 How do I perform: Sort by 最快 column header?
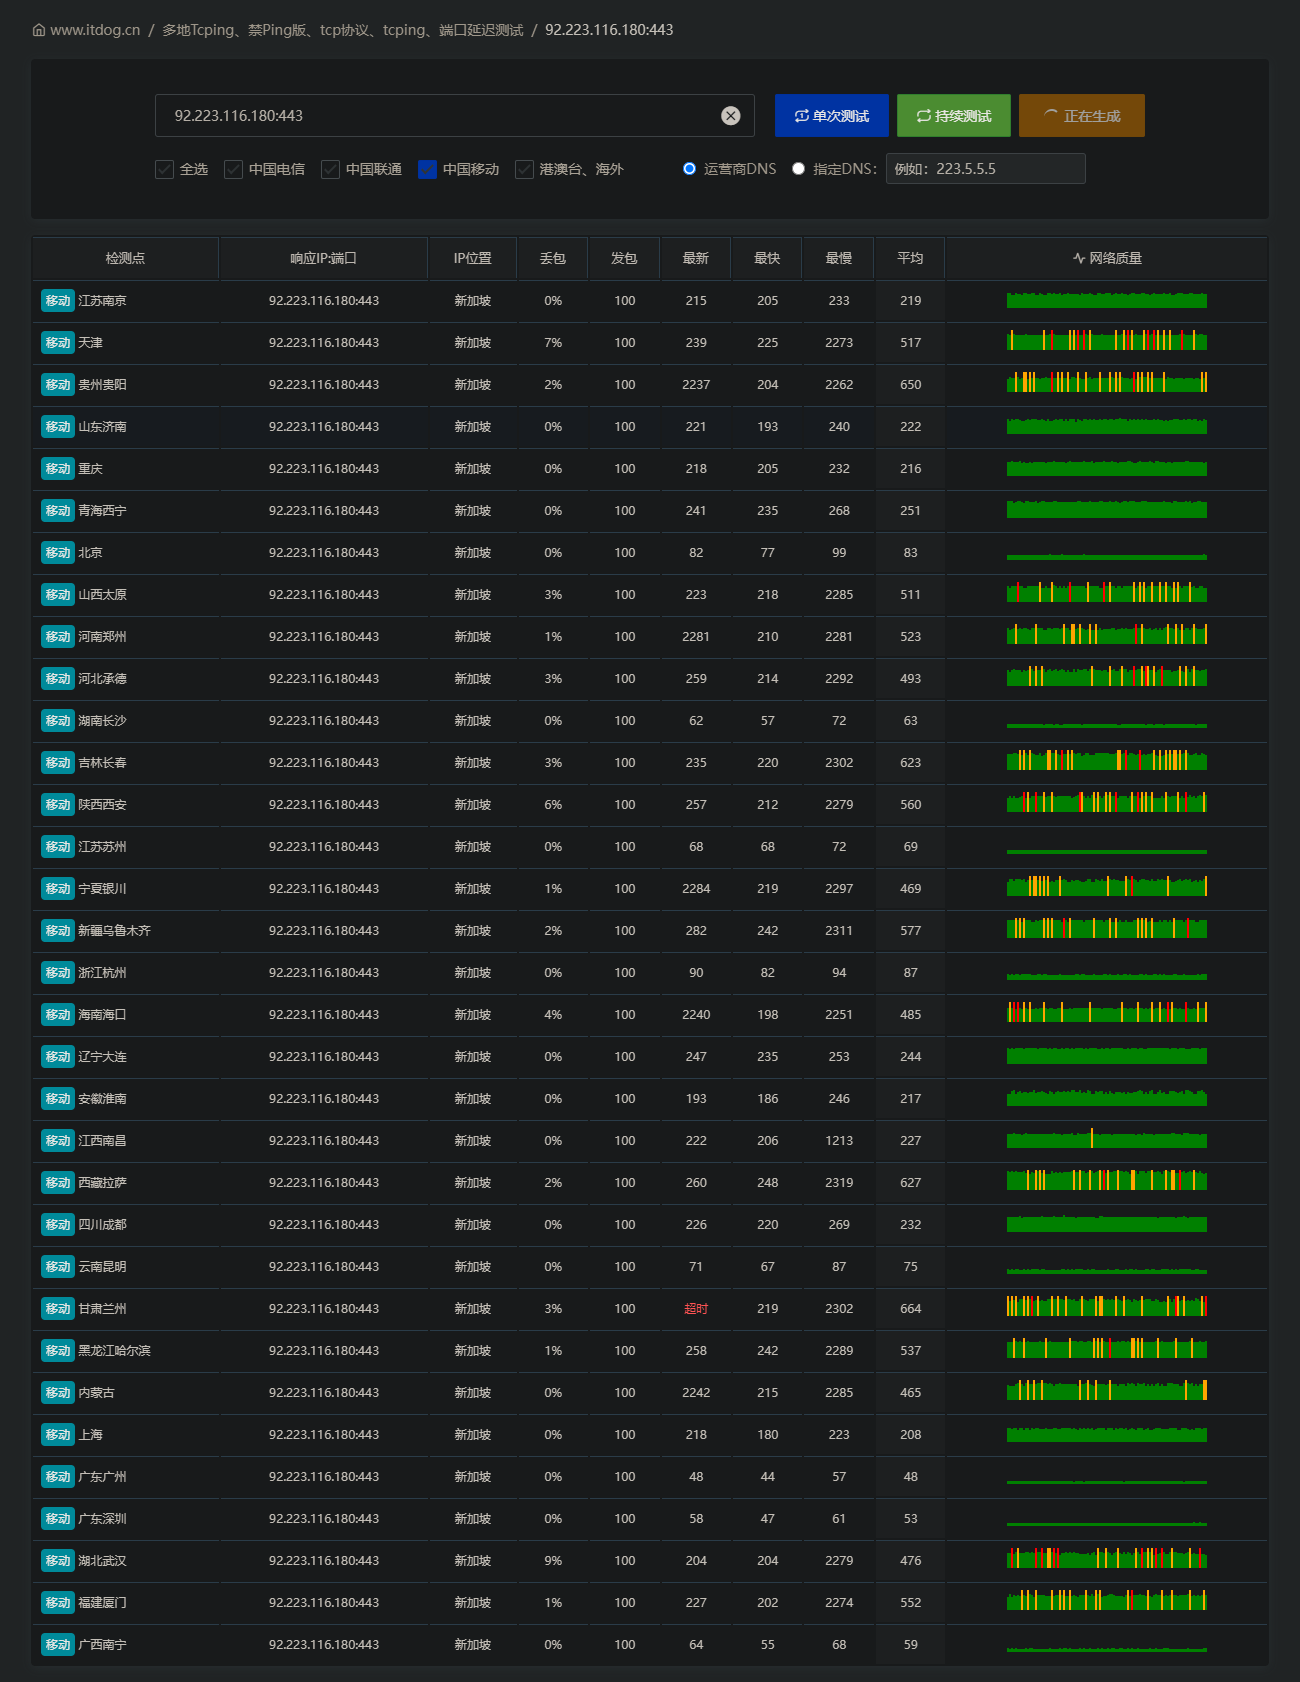pyautogui.click(x=767, y=258)
